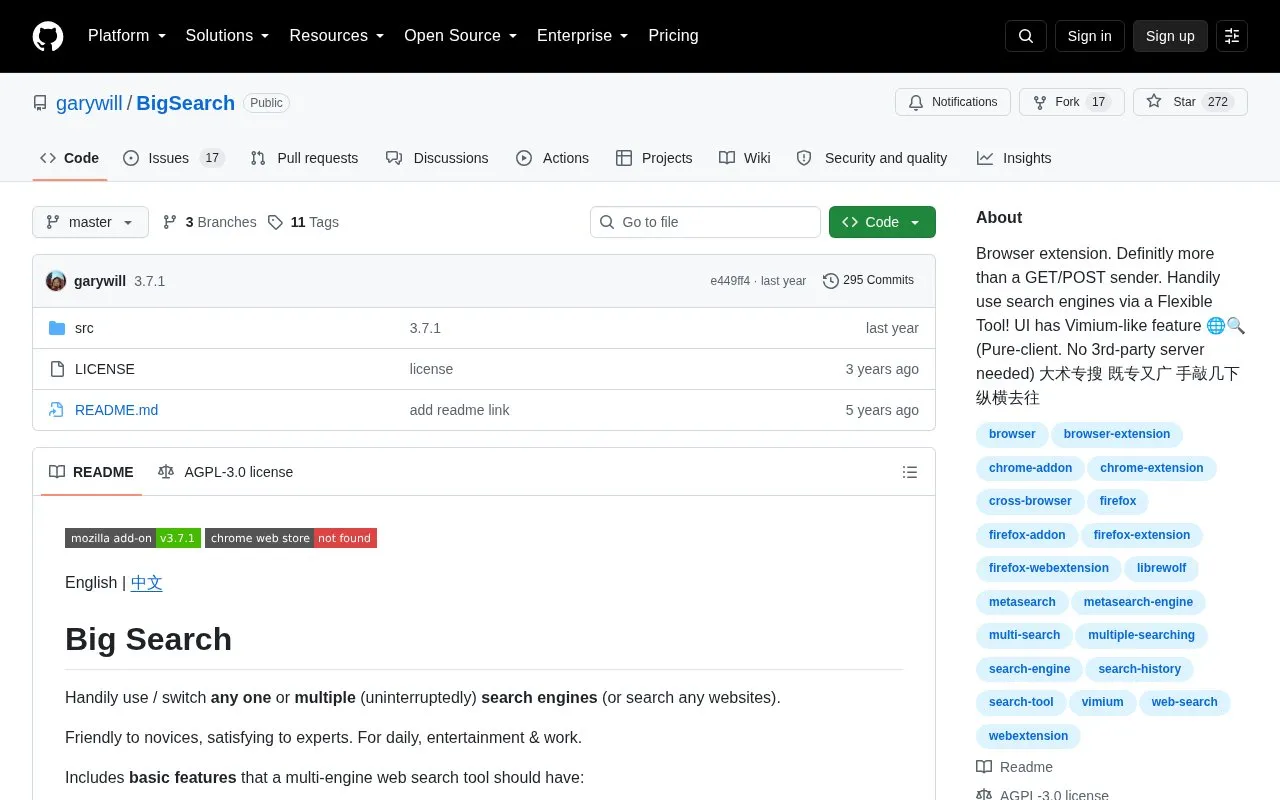The height and width of the screenshot is (800, 1280).
Task: Expand the Open Source menu
Action: tap(461, 36)
